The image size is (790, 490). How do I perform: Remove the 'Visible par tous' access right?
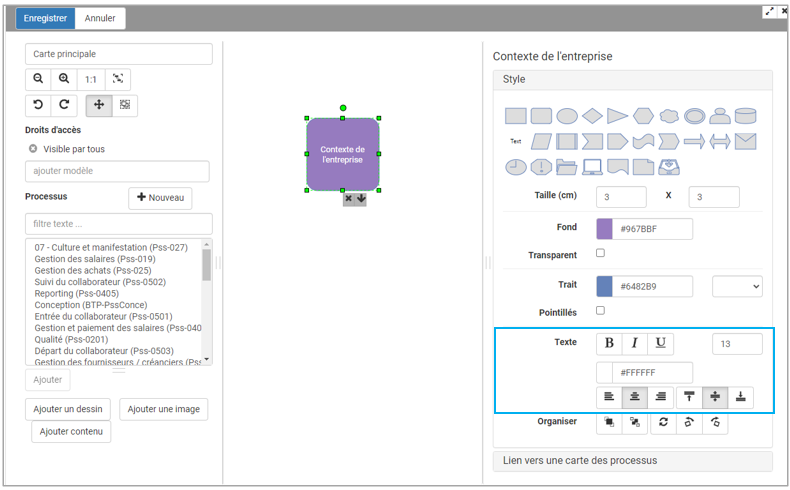[33, 149]
